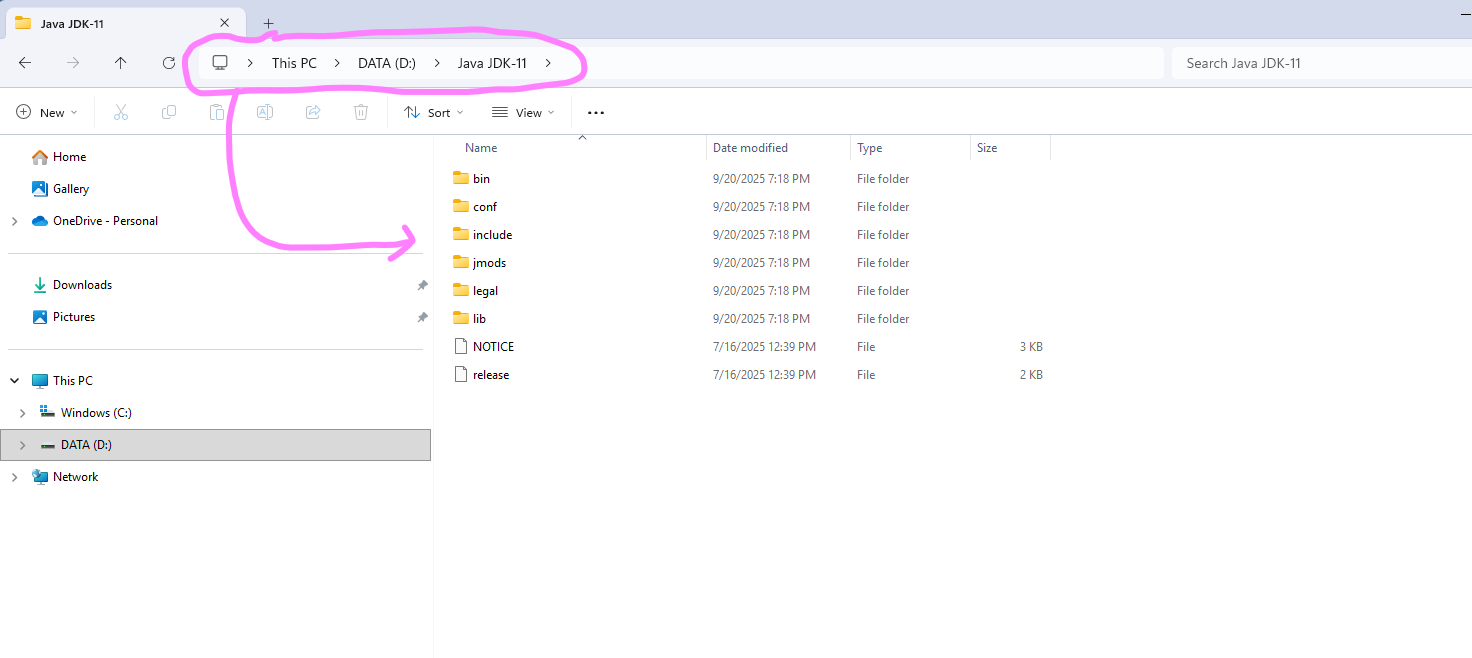Click the Share icon in the toolbar
The image size is (1472, 658).
(x=313, y=112)
